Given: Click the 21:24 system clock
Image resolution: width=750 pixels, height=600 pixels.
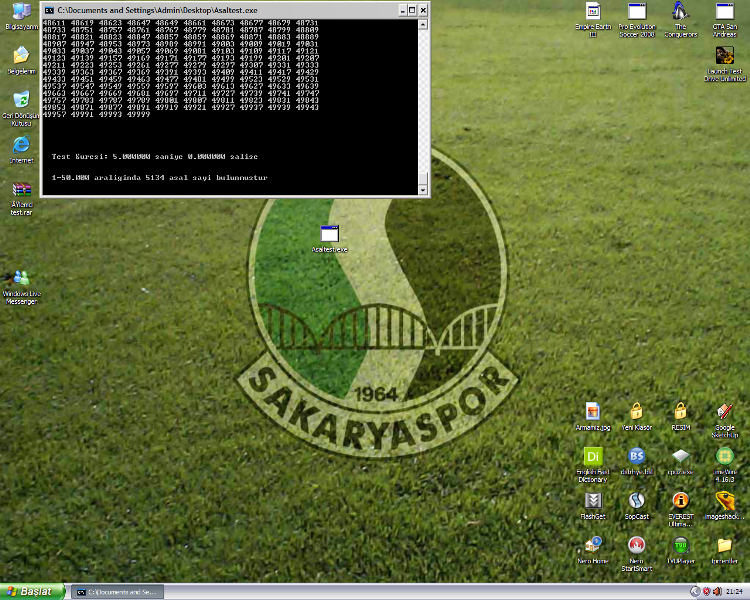Looking at the screenshot, I should click(x=734, y=592).
